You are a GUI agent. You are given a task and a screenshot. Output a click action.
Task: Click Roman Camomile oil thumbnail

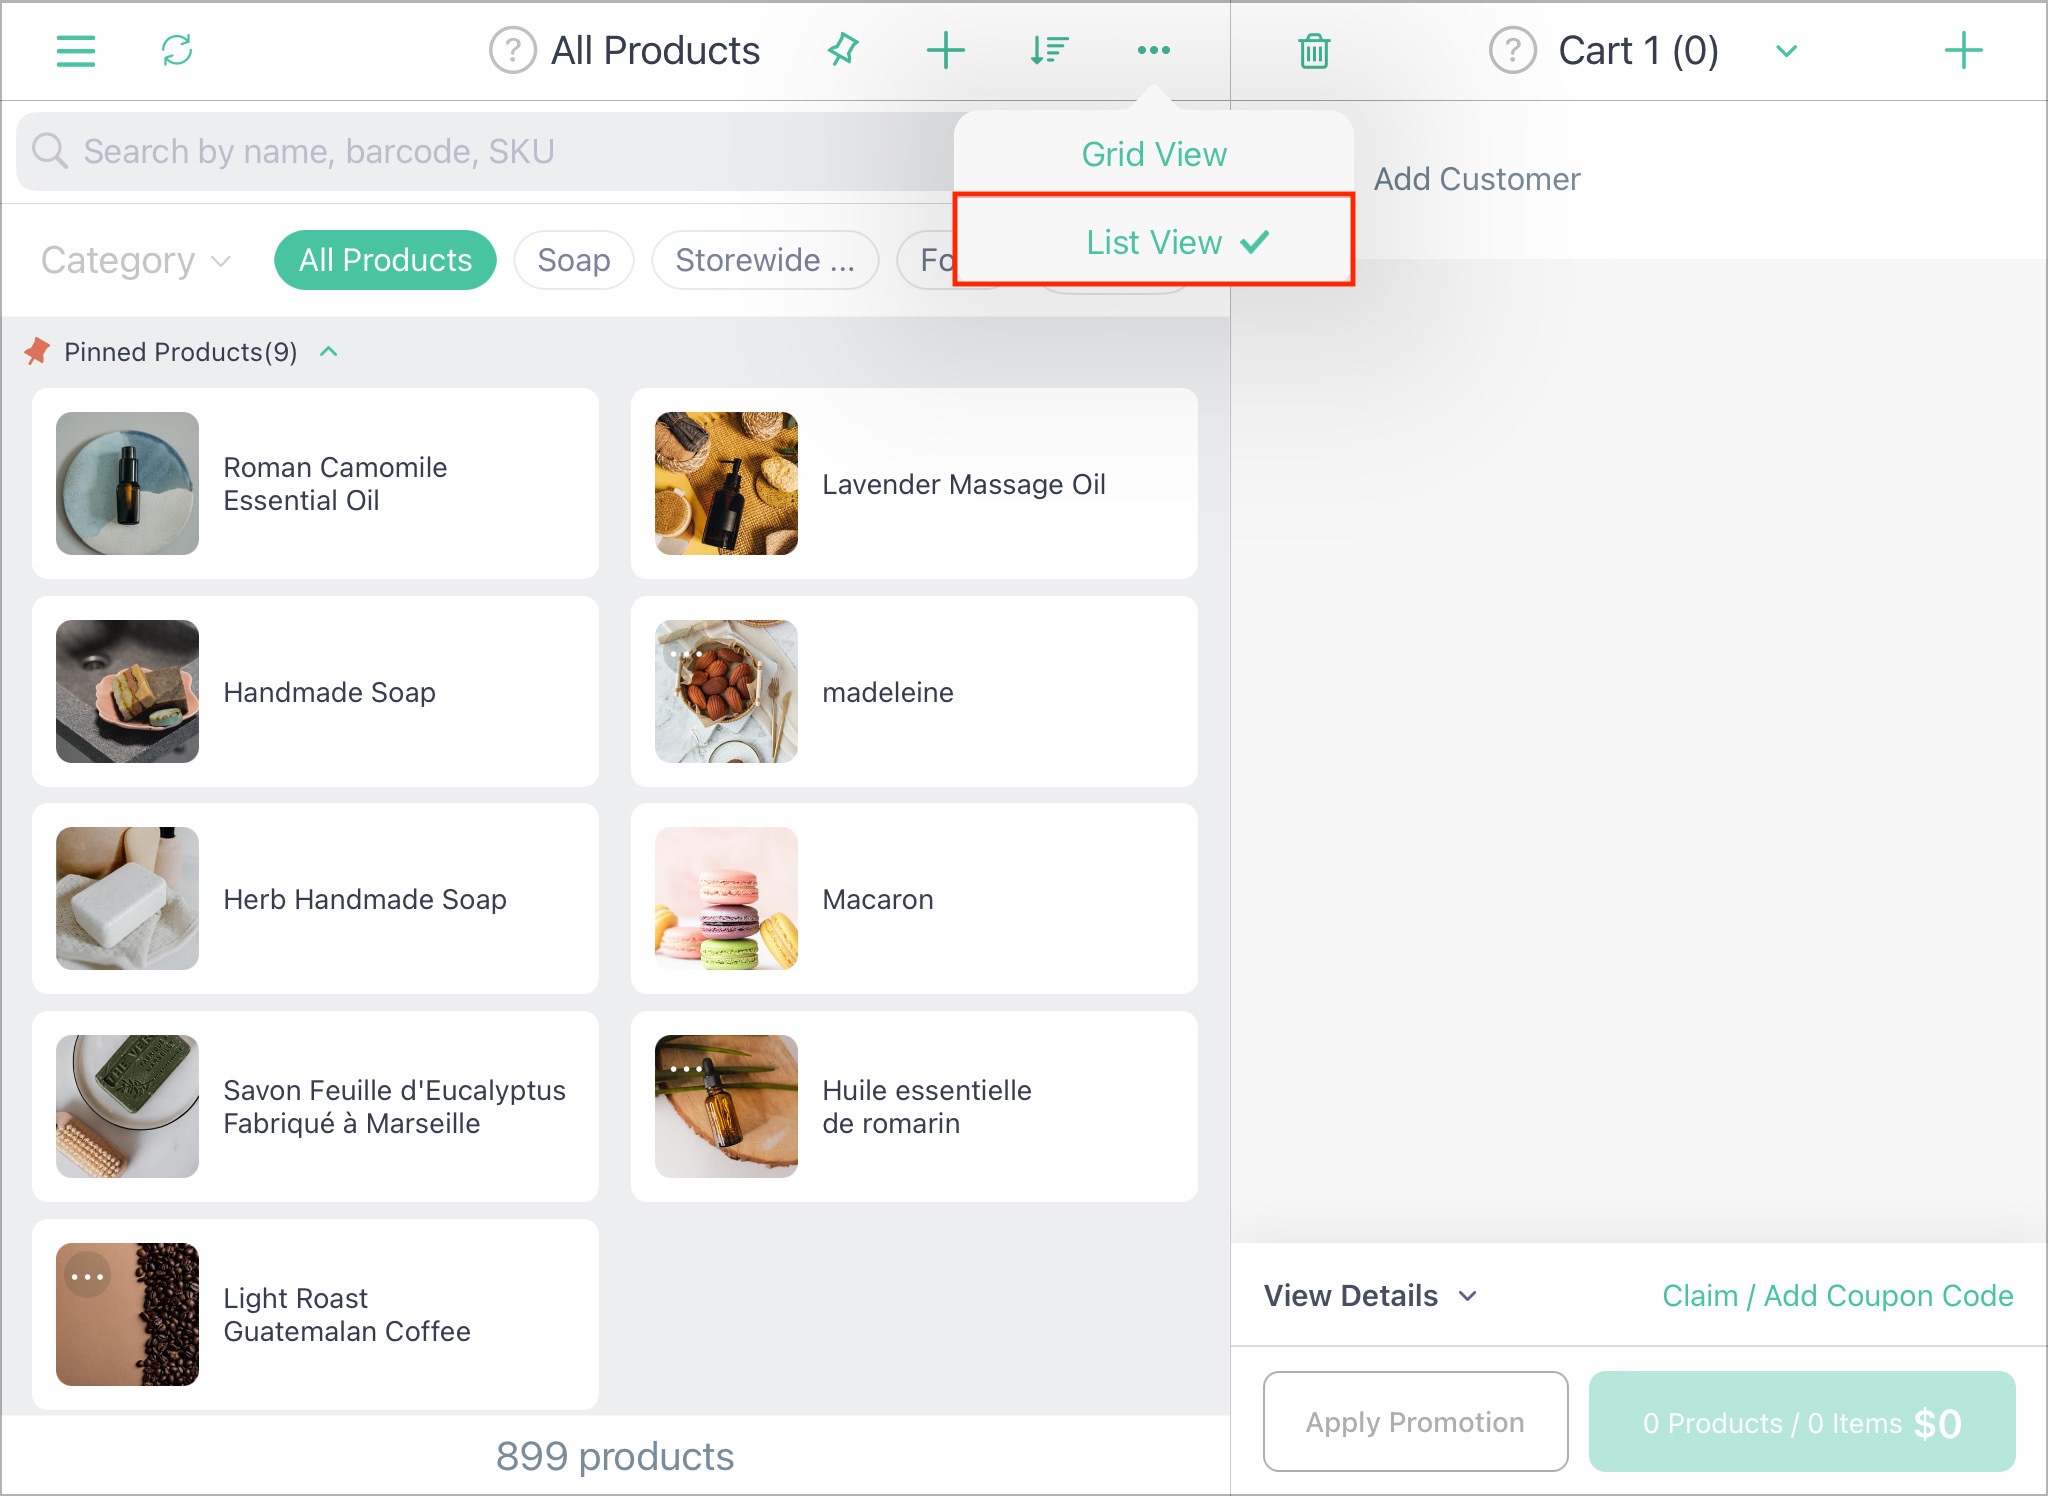[x=127, y=483]
